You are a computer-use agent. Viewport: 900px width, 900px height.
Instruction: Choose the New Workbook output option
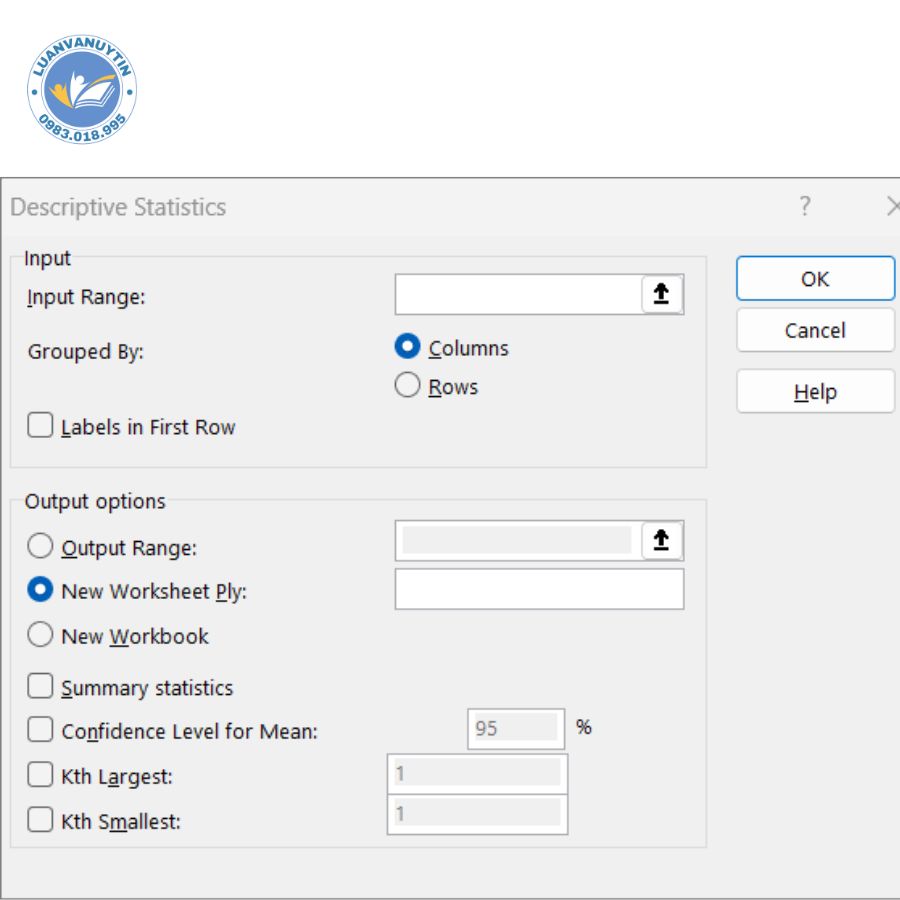pos(41,636)
